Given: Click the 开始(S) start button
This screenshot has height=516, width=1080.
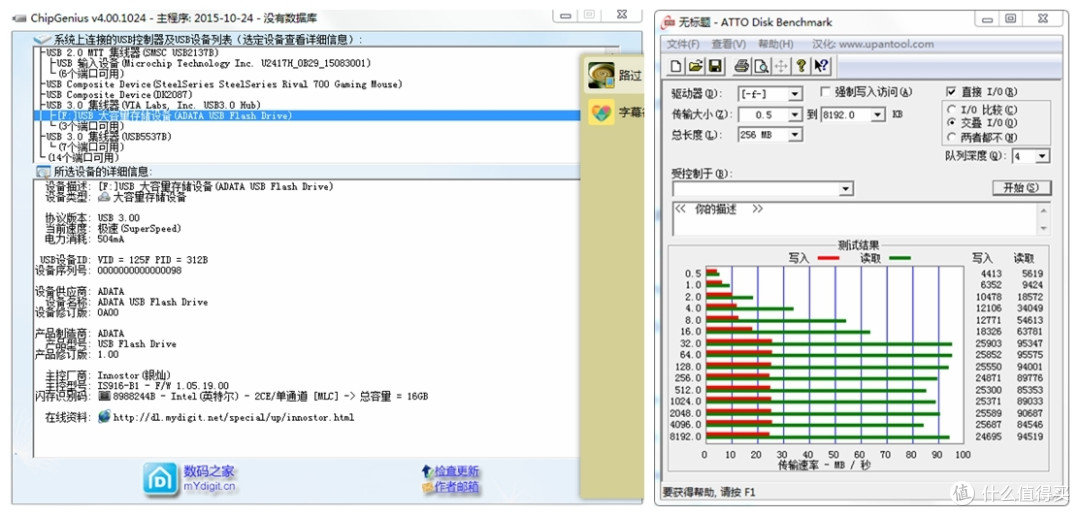Looking at the screenshot, I should click(1021, 187).
